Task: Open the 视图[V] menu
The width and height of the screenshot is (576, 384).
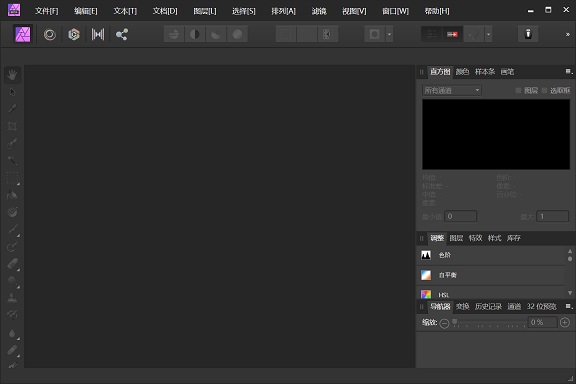Action: point(354,11)
